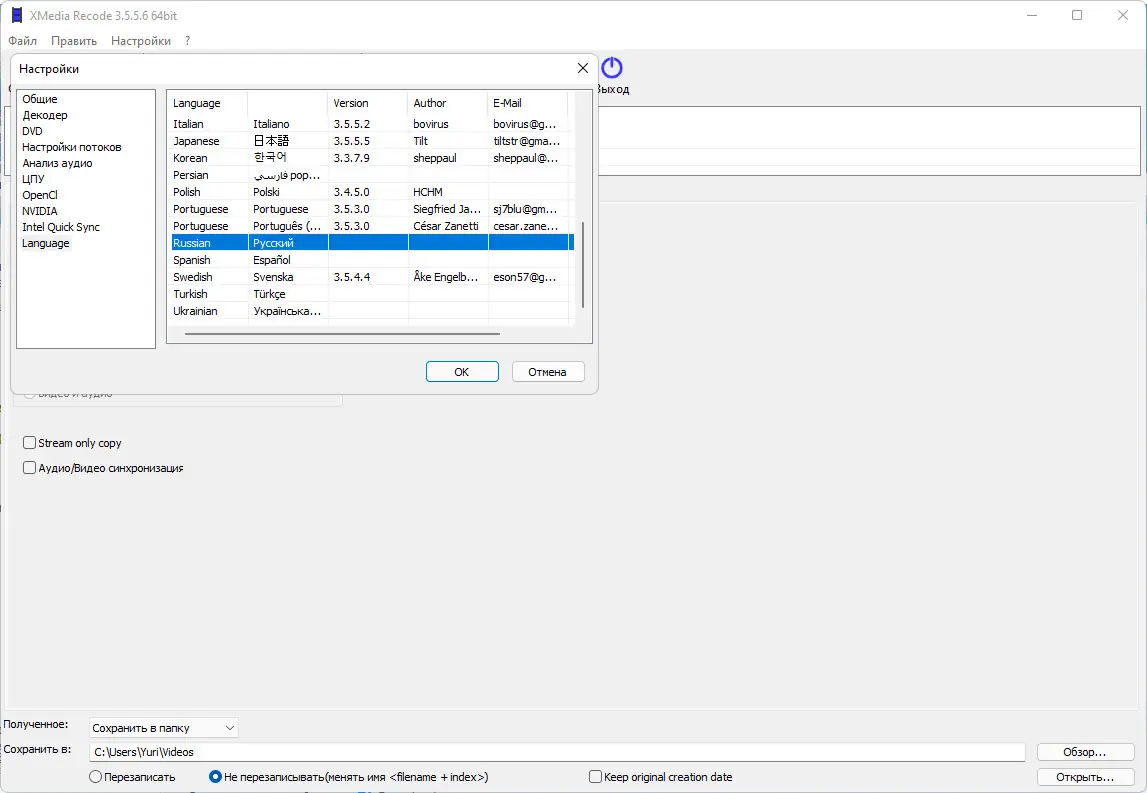Select the Swedish language row
Image resolution: width=1147 pixels, height=793 pixels.
coord(370,277)
